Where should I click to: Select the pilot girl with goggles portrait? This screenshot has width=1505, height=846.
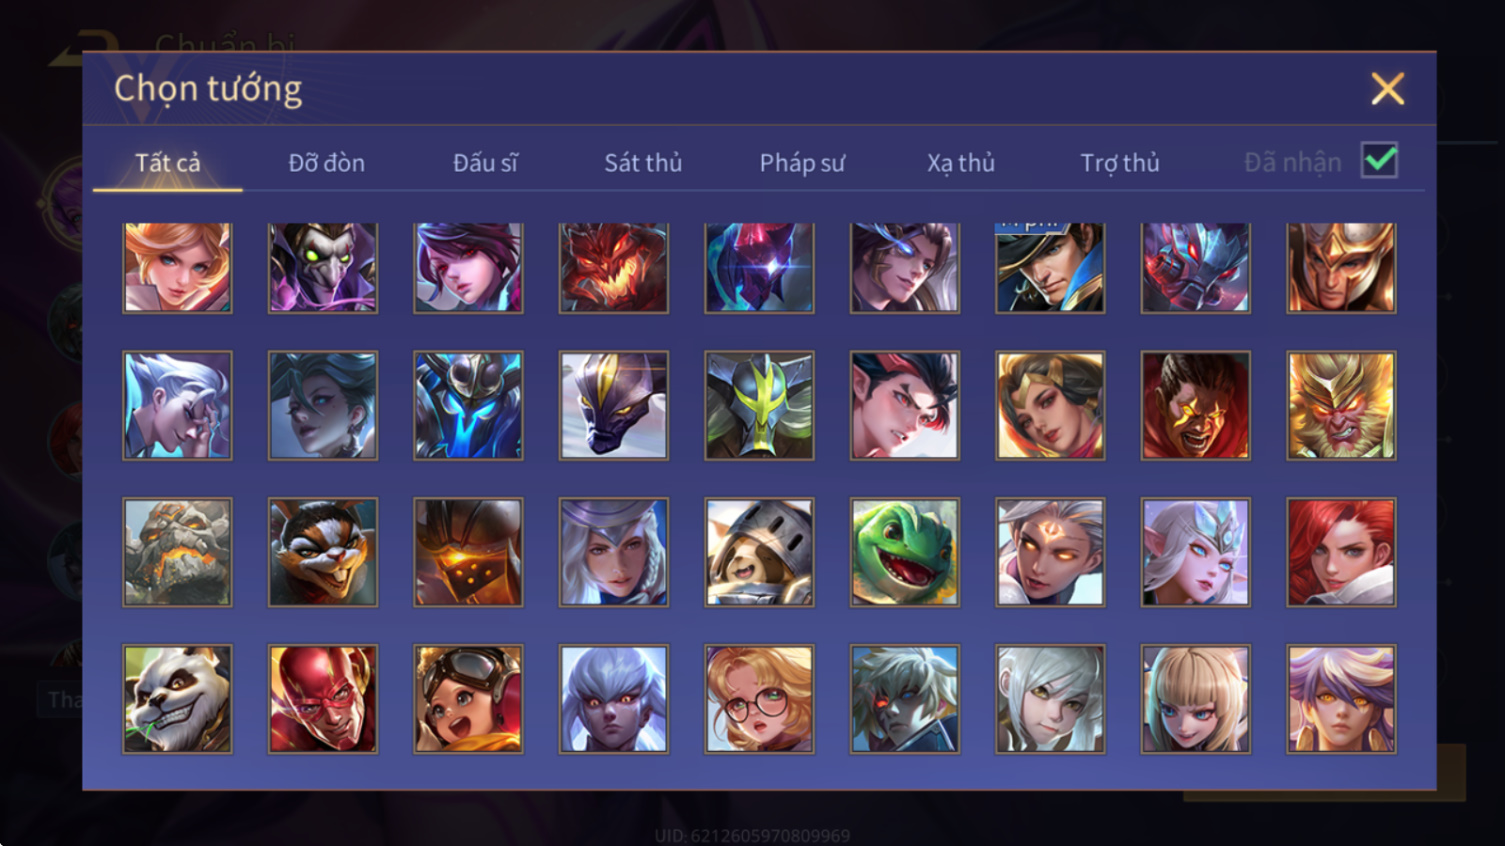coord(468,699)
